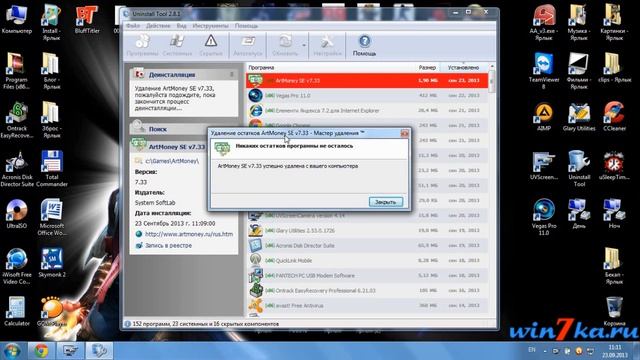This screenshot has width=640, height=360.
Task: Select the ArtMoney SE v7.33 row
Action: 367,80
